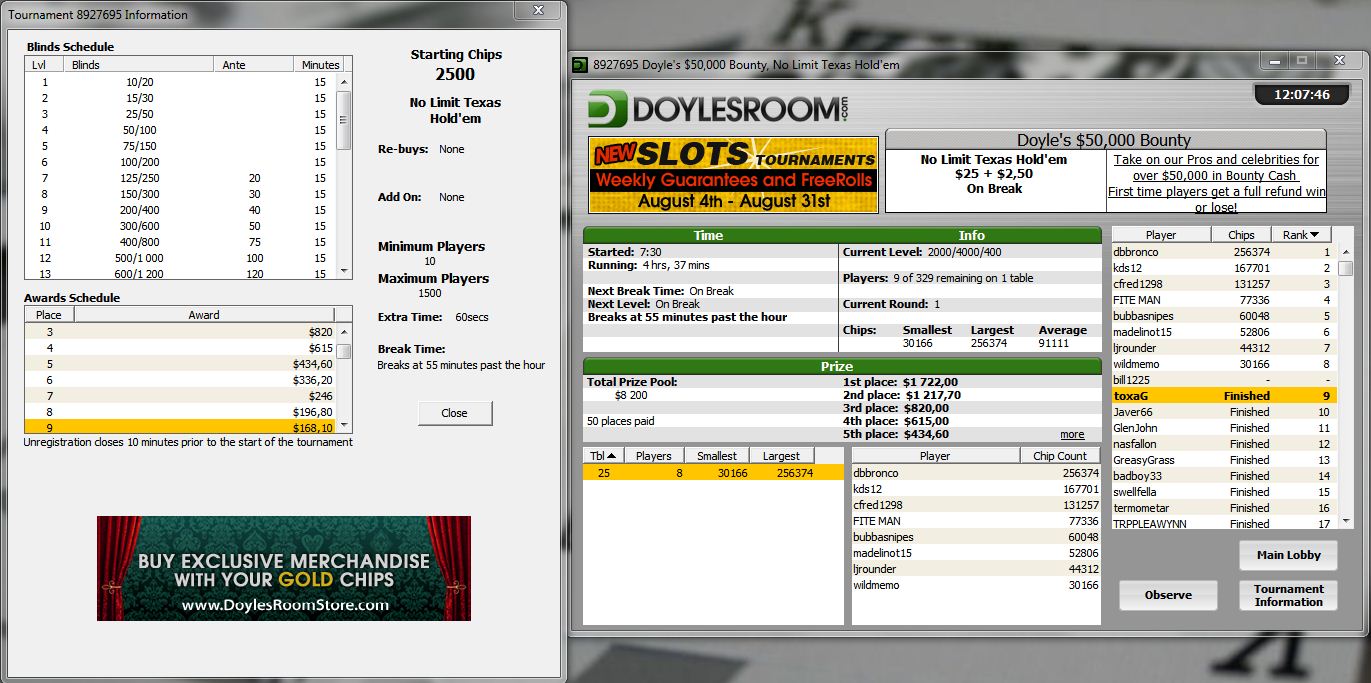
Task: Click the Smallest column header in table list
Action: tap(717, 456)
